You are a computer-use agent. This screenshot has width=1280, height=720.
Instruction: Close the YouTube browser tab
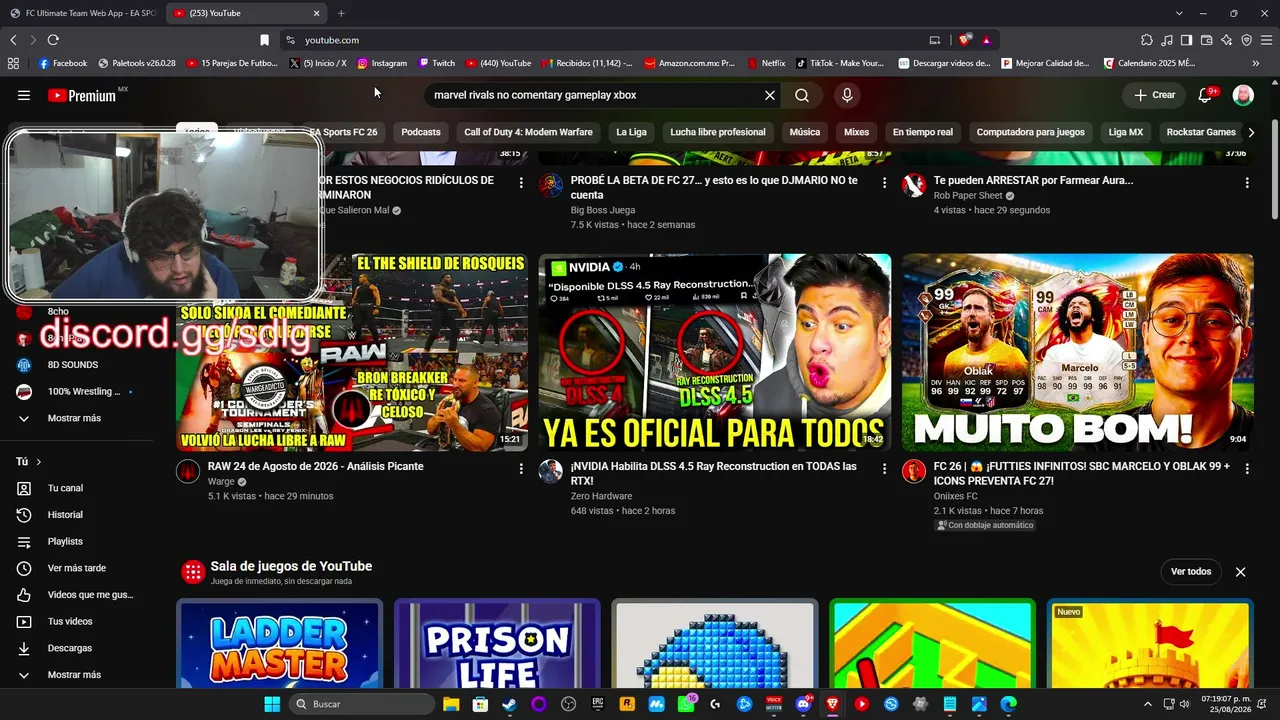click(317, 13)
